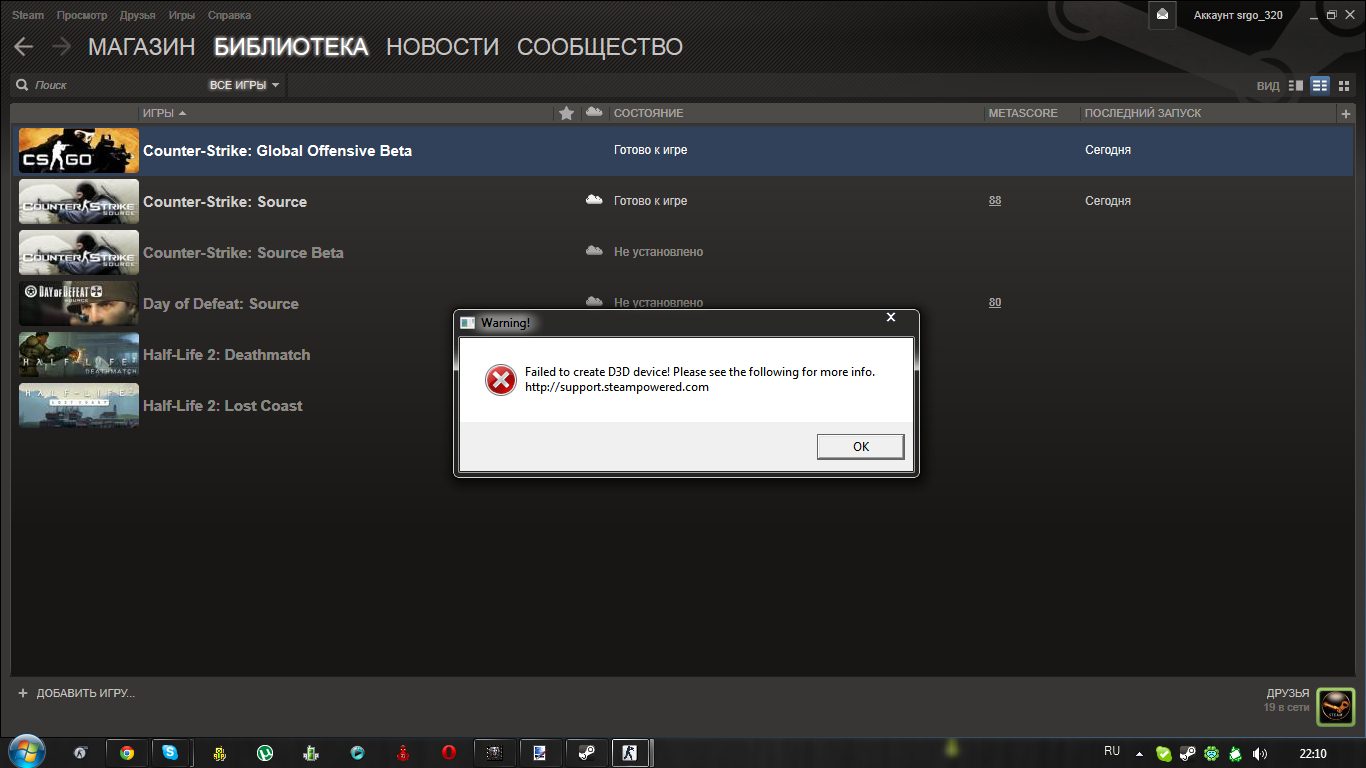1366x768 pixels.
Task: Sort by the favorites star column
Action: [566, 113]
